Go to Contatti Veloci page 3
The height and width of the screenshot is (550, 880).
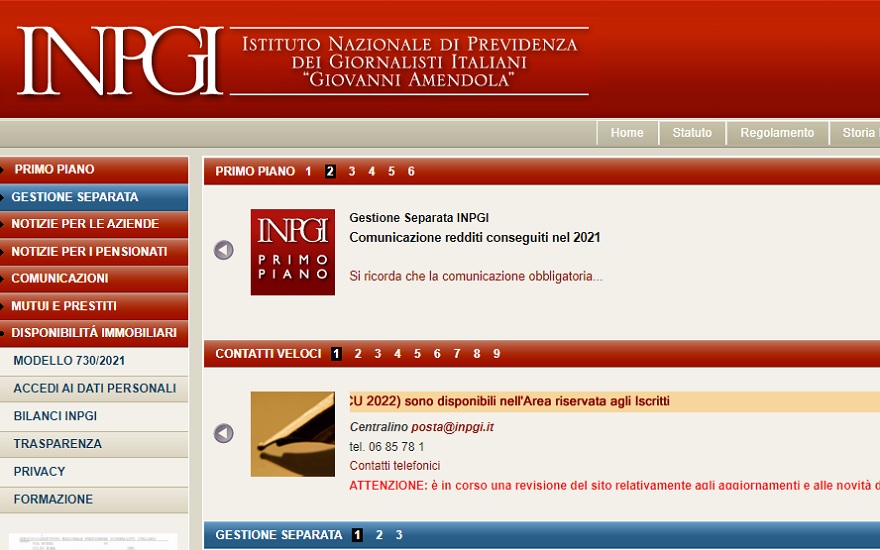tap(378, 354)
